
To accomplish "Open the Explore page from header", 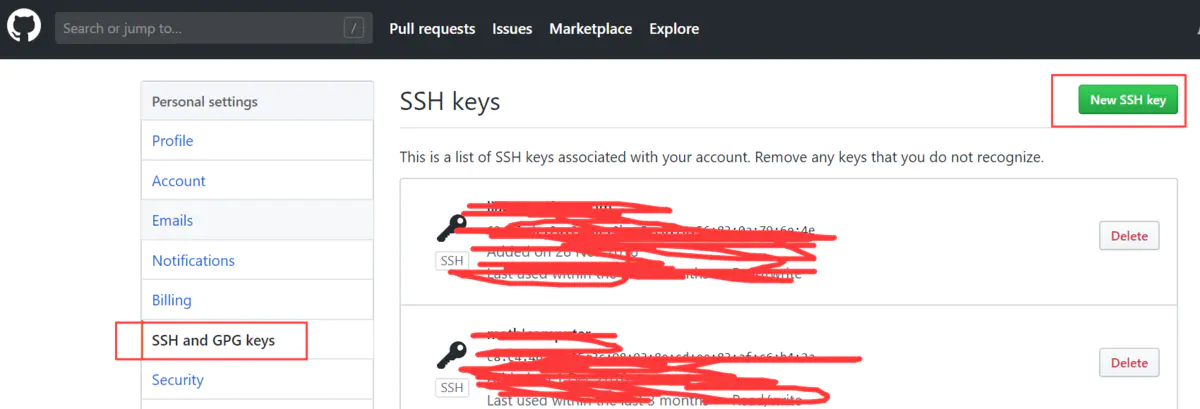I will pyautogui.click(x=674, y=29).
